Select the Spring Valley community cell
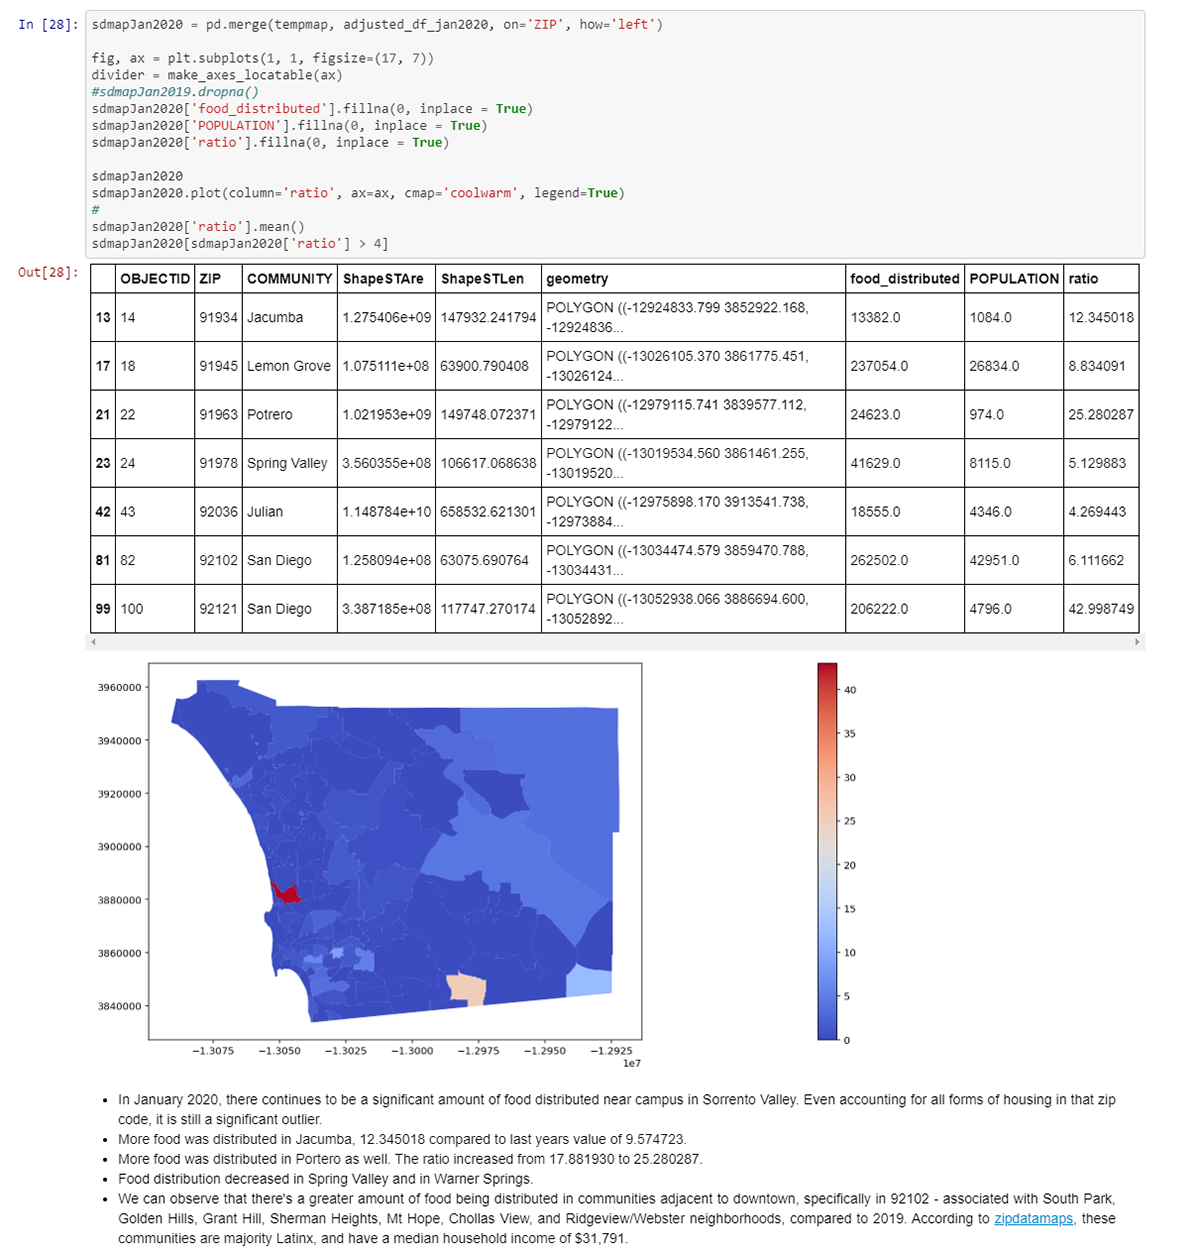The image size is (1200, 1253). pos(289,463)
